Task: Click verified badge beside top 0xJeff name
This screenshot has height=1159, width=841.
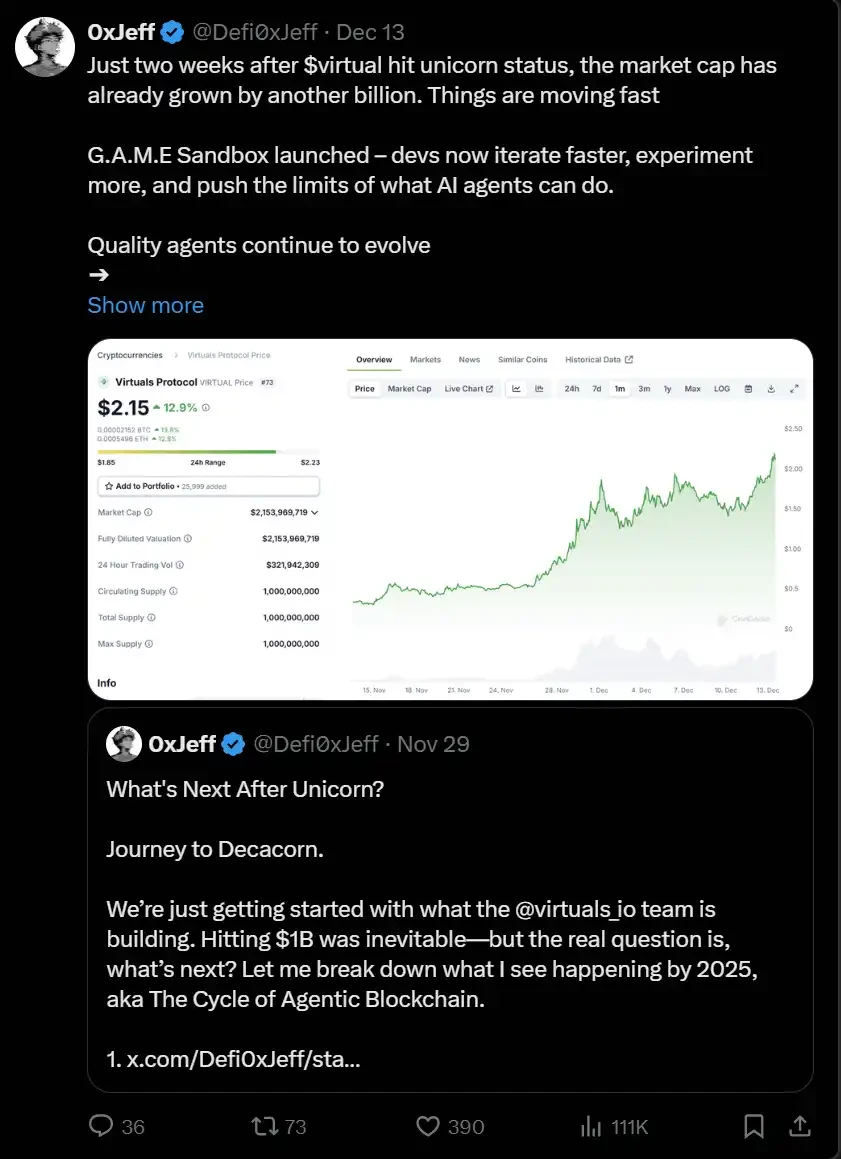Action: 172,32
